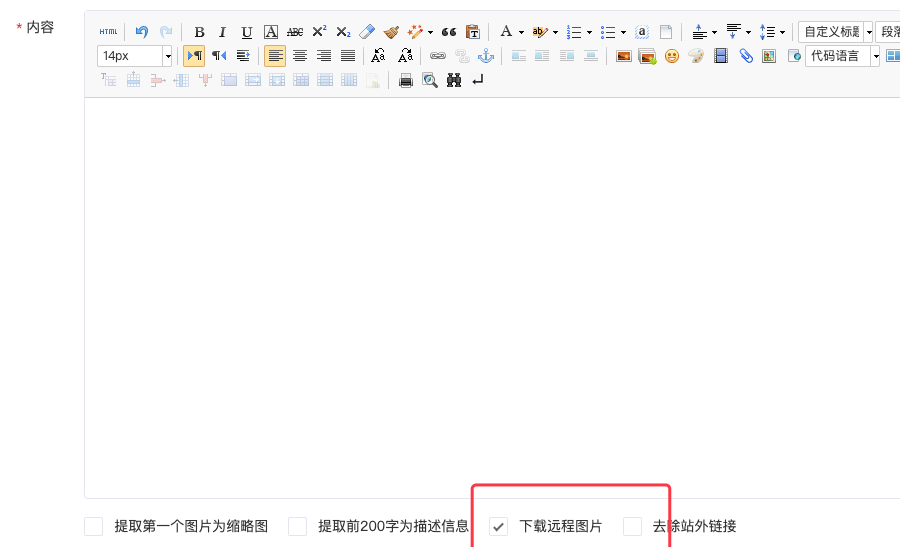Switch to HTML source view

108,32
